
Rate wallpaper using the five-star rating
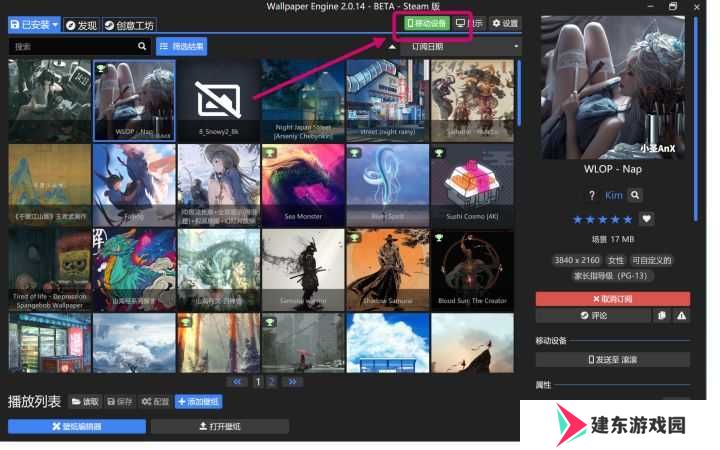click(602, 219)
